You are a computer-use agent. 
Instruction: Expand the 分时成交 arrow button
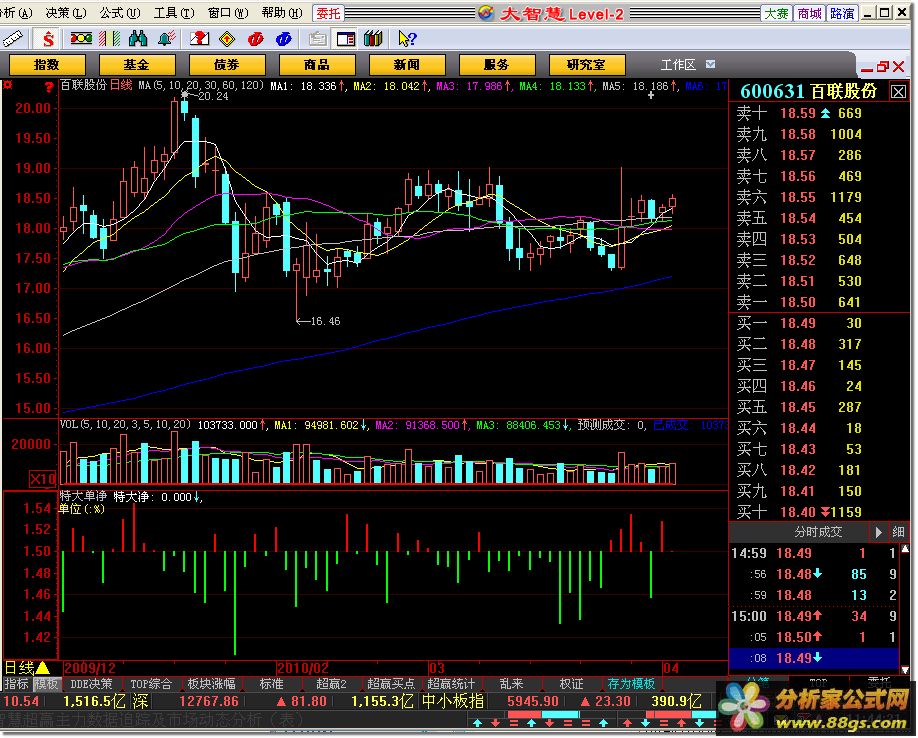click(879, 532)
